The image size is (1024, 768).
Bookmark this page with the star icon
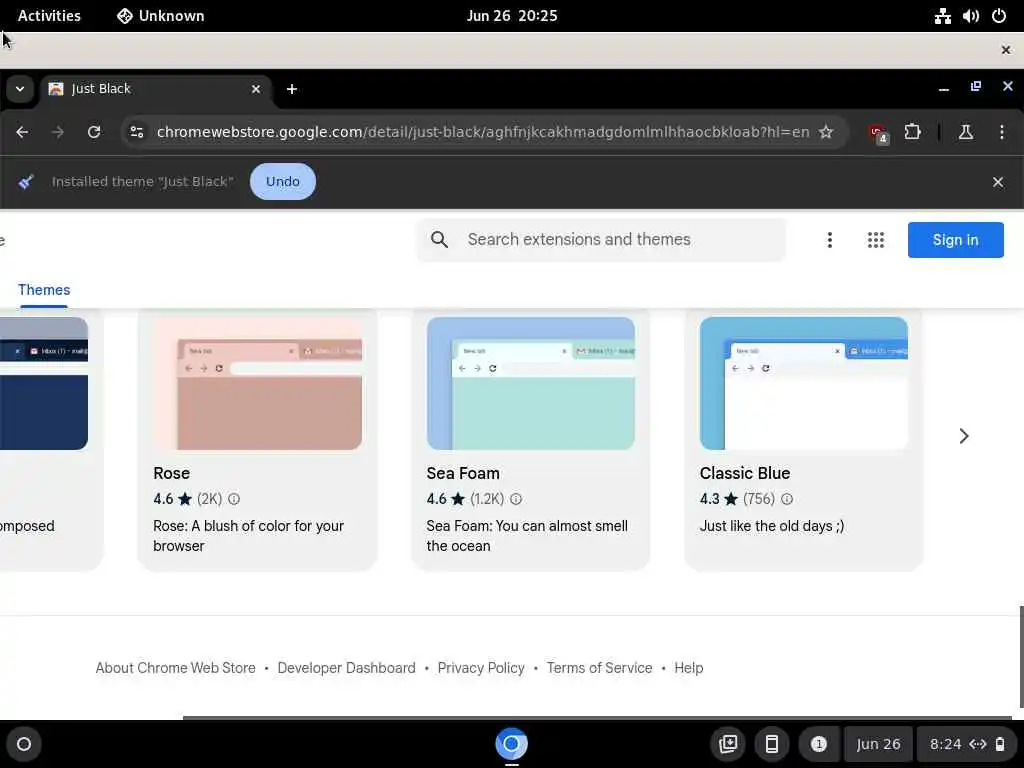[x=826, y=132]
